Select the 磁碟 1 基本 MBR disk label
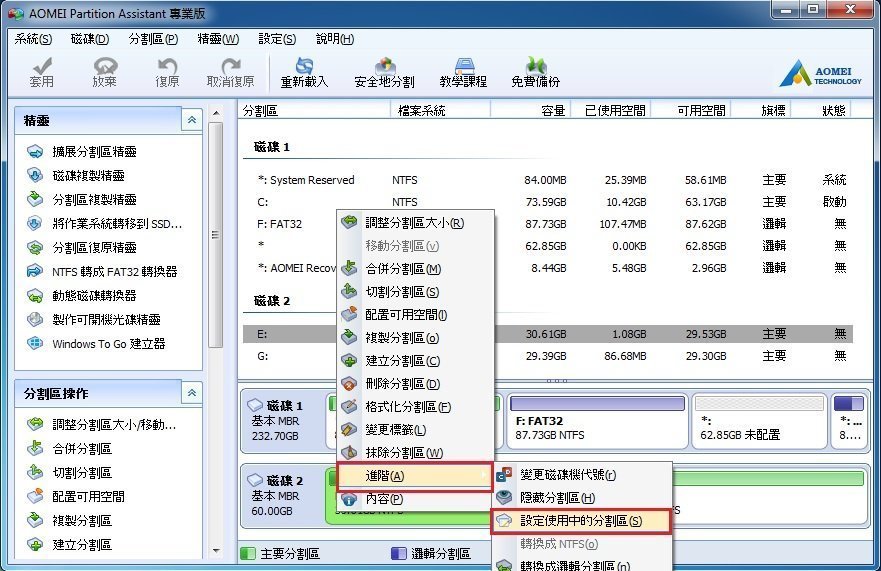Screen dimensions: 881x571 283,420
